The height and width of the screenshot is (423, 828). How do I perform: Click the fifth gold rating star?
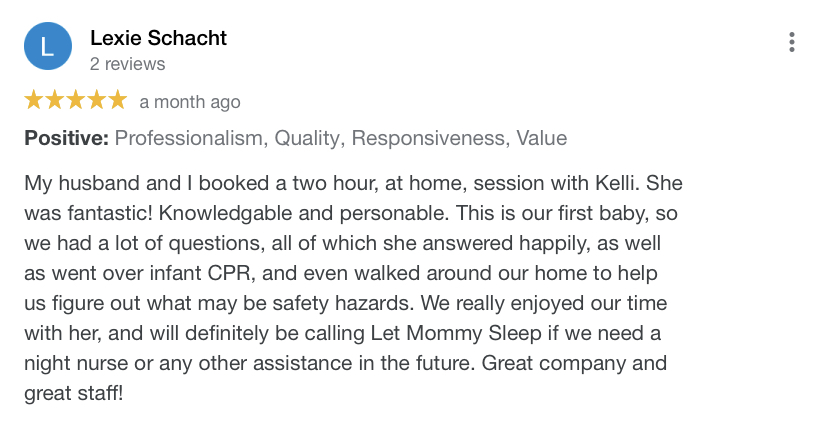[x=118, y=100]
